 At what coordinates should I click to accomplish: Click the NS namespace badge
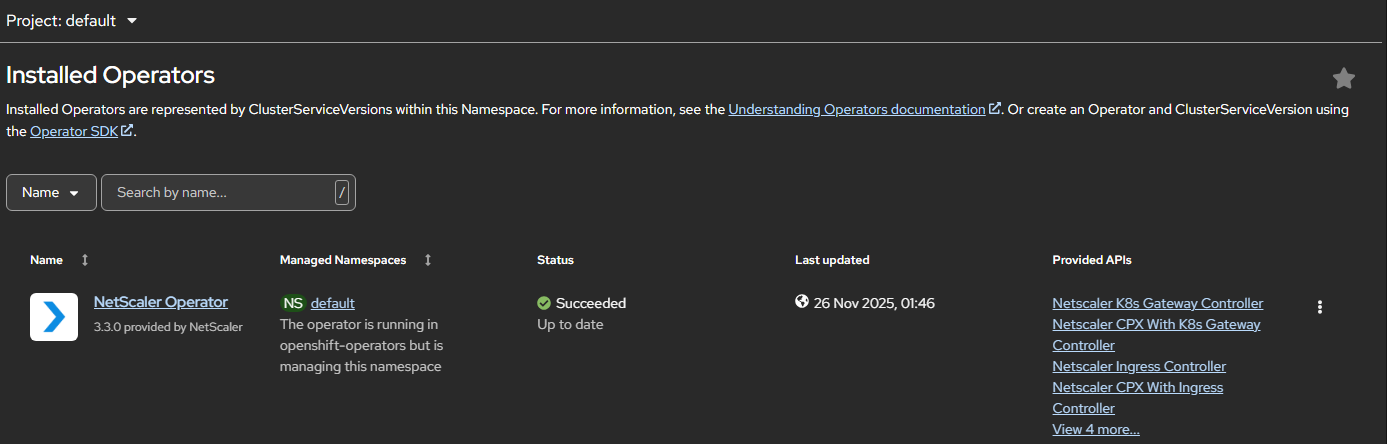tap(293, 303)
